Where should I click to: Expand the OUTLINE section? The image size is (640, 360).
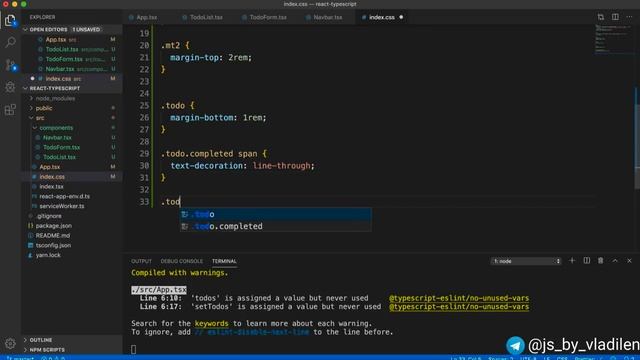coord(71,340)
